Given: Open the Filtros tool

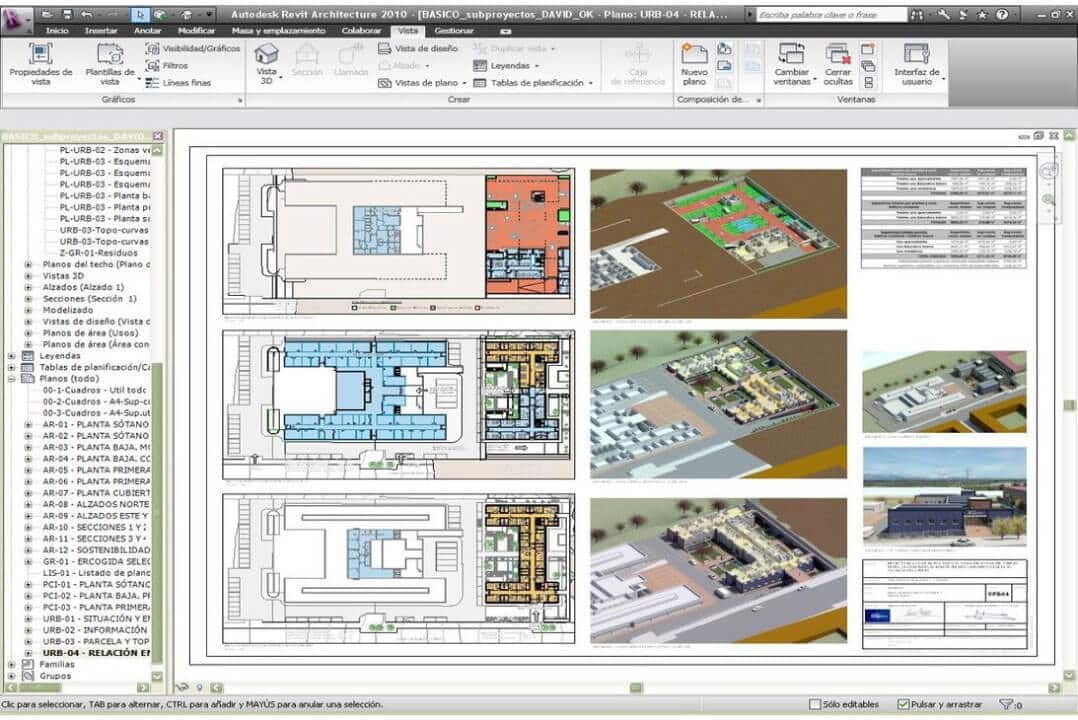Looking at the screenshot, I should [167, 66].
